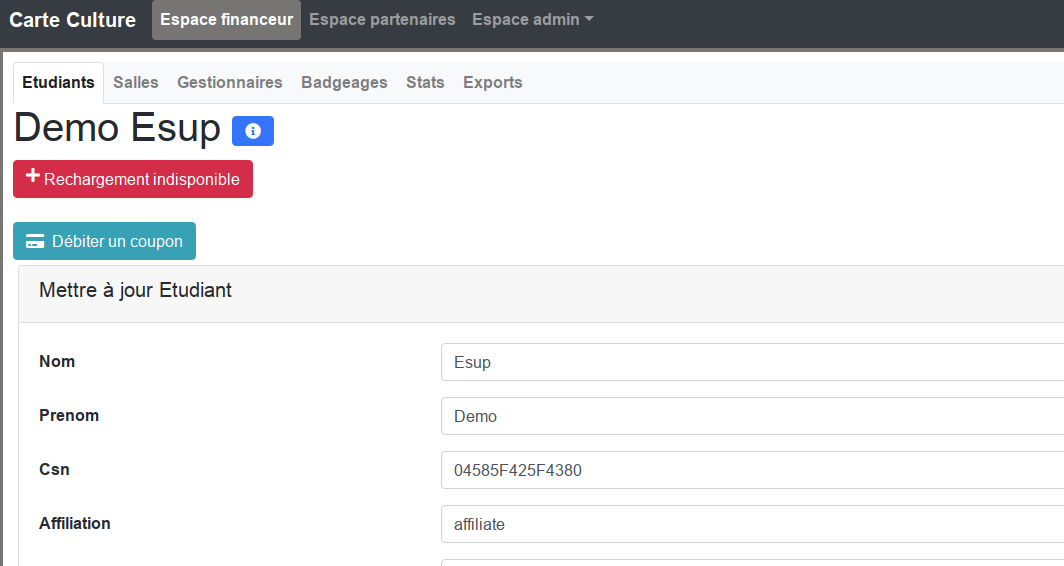Select the Csn input field
This screenshot has height=566, width=1064.
[x=750, y=470]
